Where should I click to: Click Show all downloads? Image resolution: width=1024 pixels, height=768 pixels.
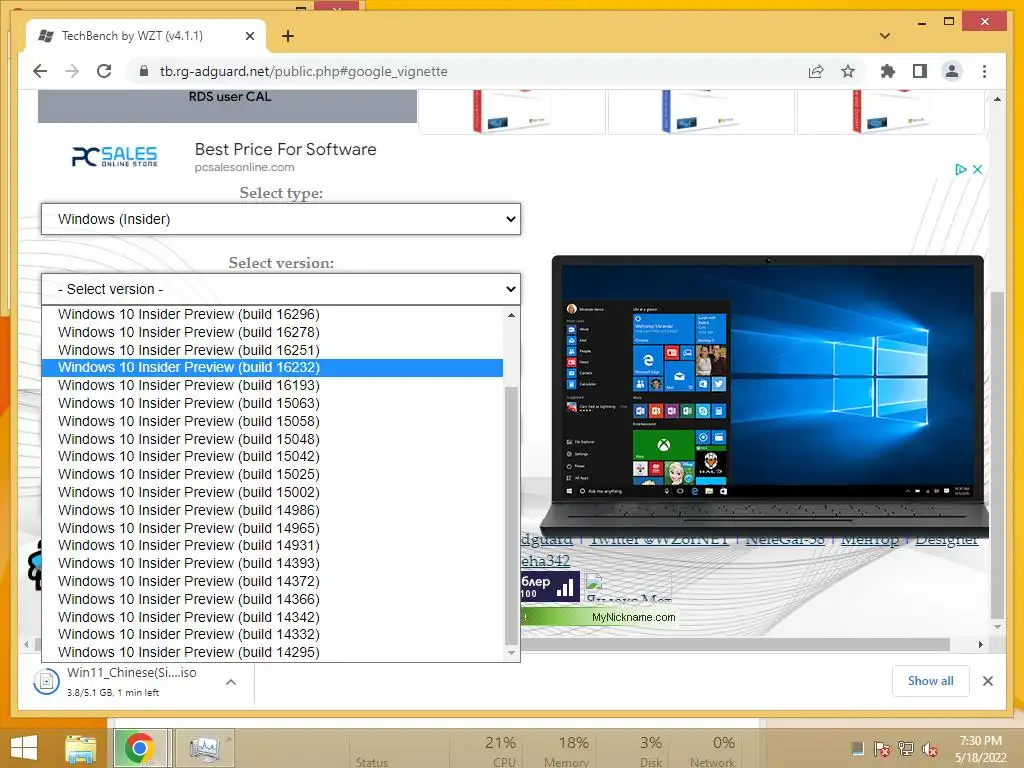click(x=930, y=681)
